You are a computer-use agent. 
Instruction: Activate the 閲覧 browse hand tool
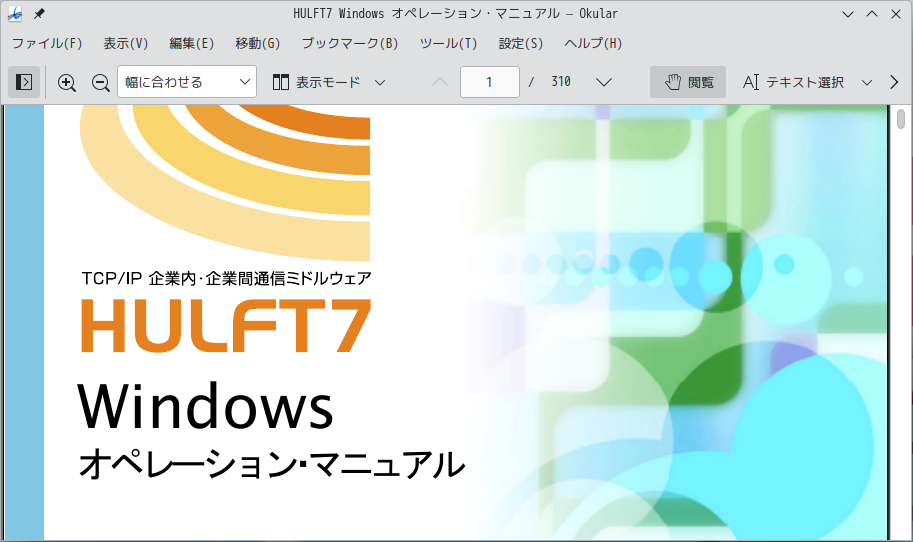pos(688,82)
